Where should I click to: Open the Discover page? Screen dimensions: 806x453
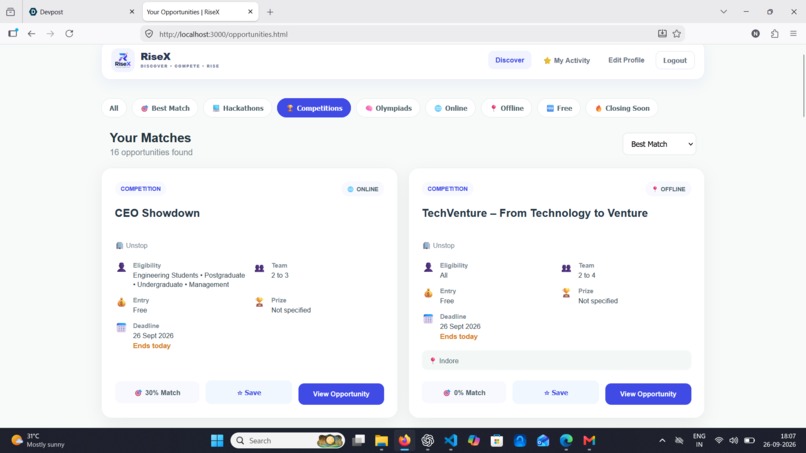click(x=509, y=60)
